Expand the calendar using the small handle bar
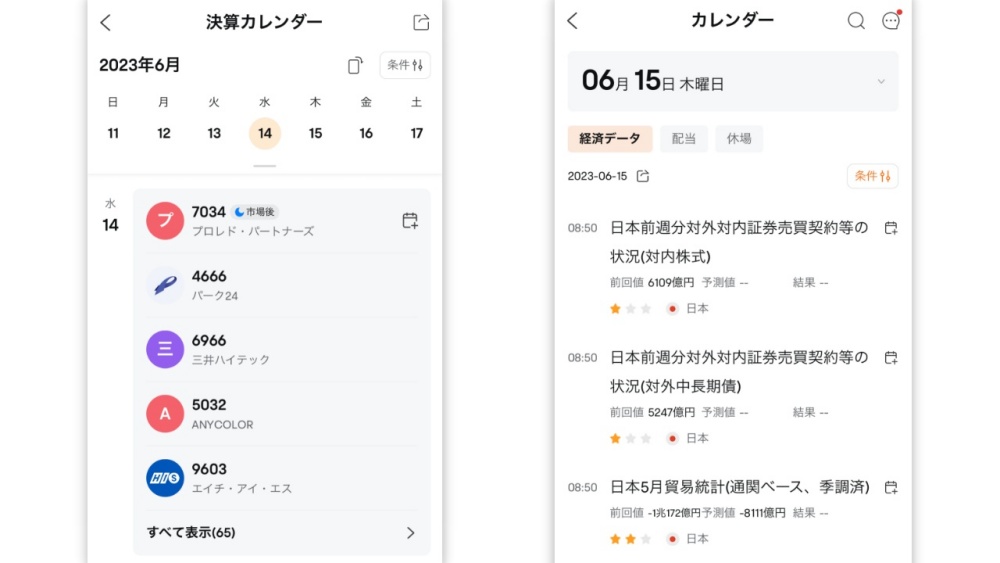Image resolution: width=1000 pixels, height=563 pixels. click(265, 166)
